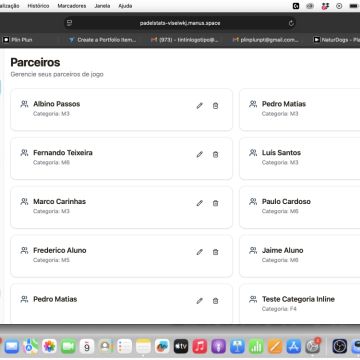Open the App Store in the Dock

pyautogui.click(x=294, y=346)
